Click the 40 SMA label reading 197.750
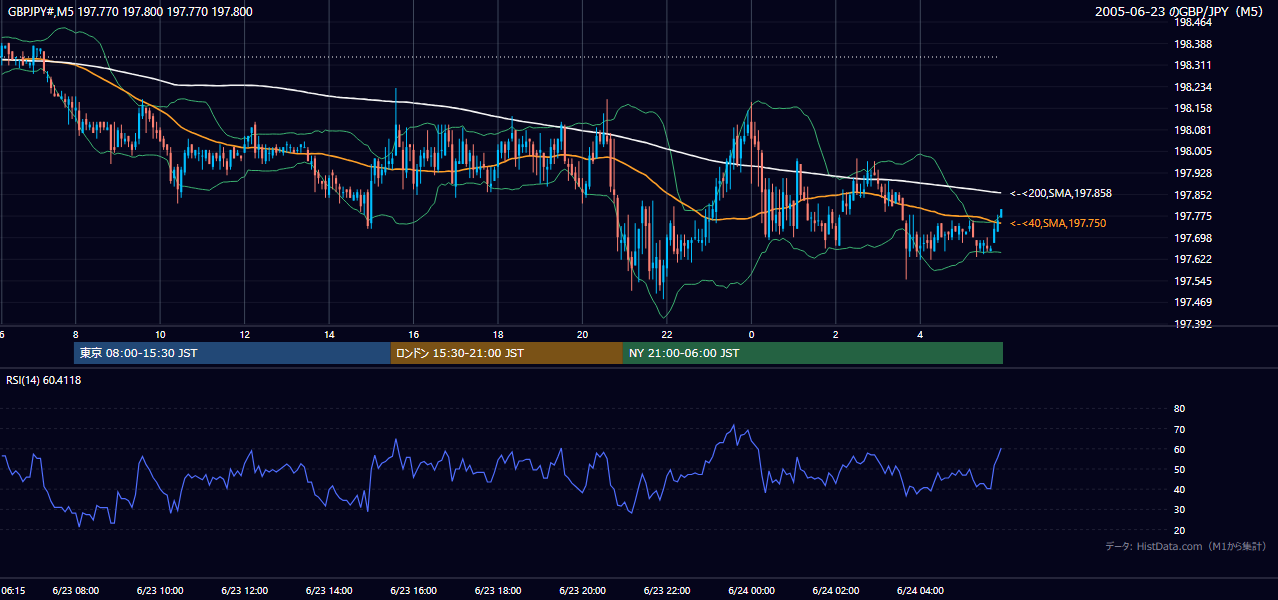The image size is (1278, 600). [1057, 223]
